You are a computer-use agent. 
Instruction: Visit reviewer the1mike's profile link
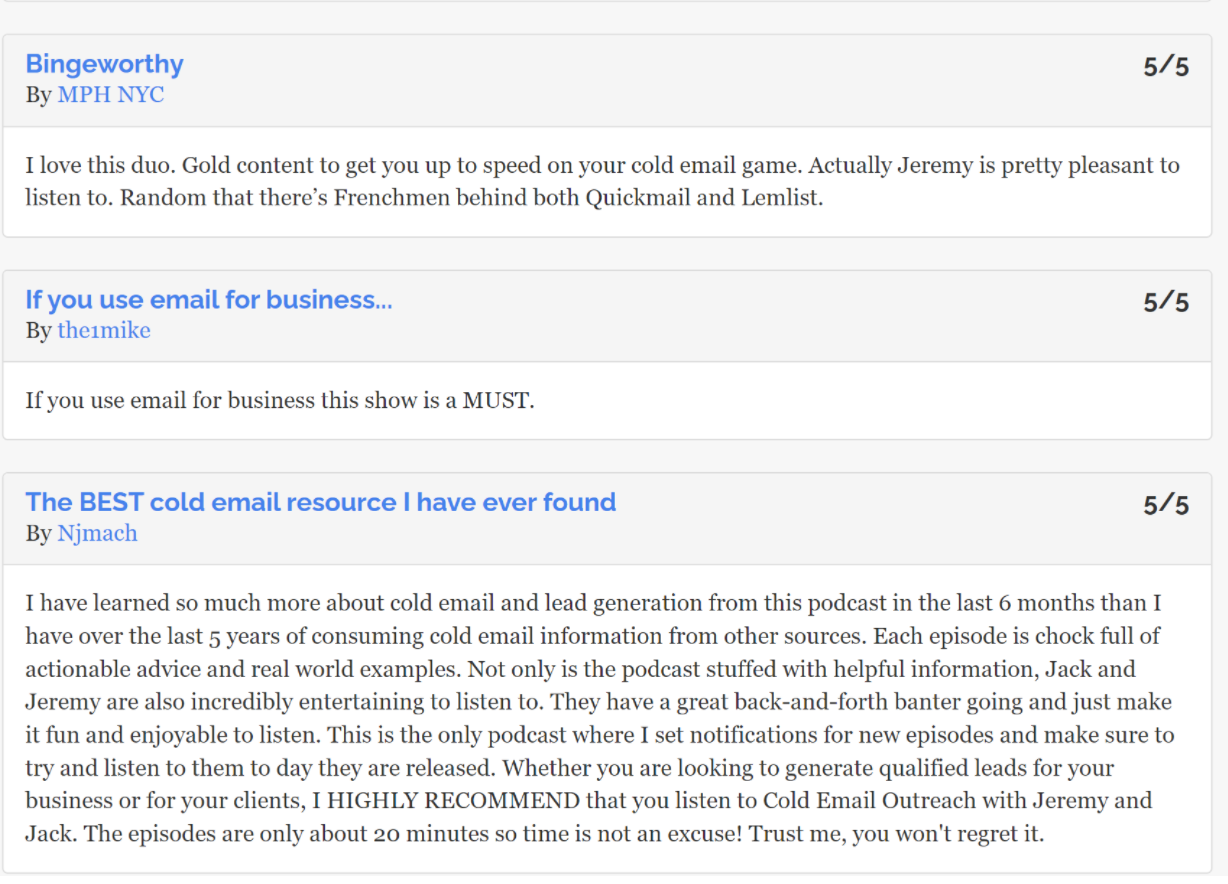point(104,330)
